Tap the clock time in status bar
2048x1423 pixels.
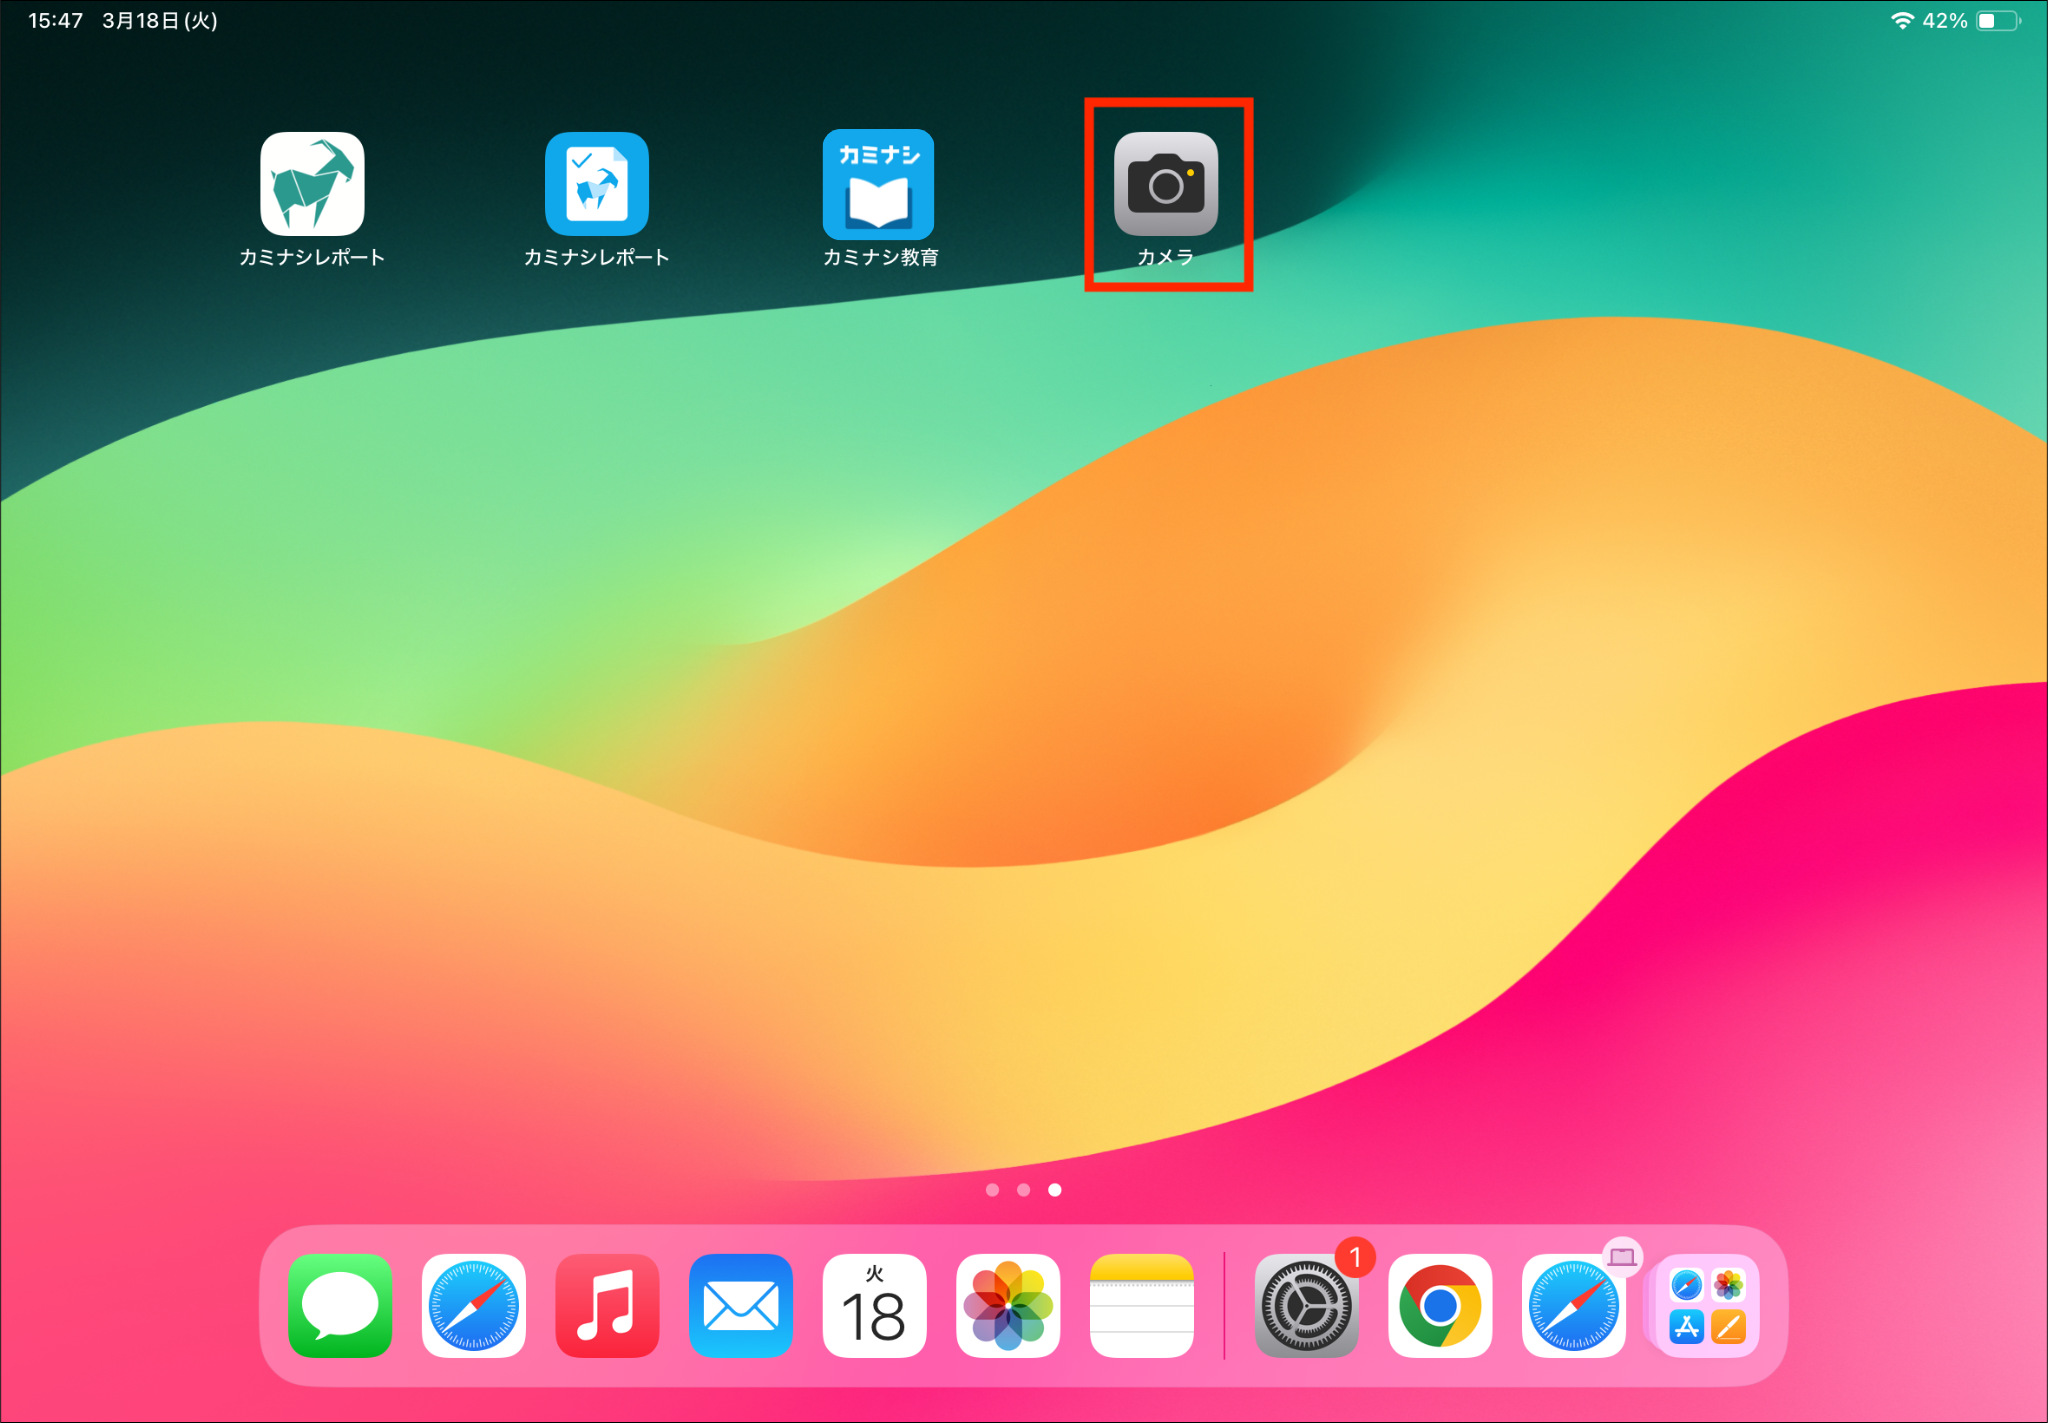pos(55,21)
